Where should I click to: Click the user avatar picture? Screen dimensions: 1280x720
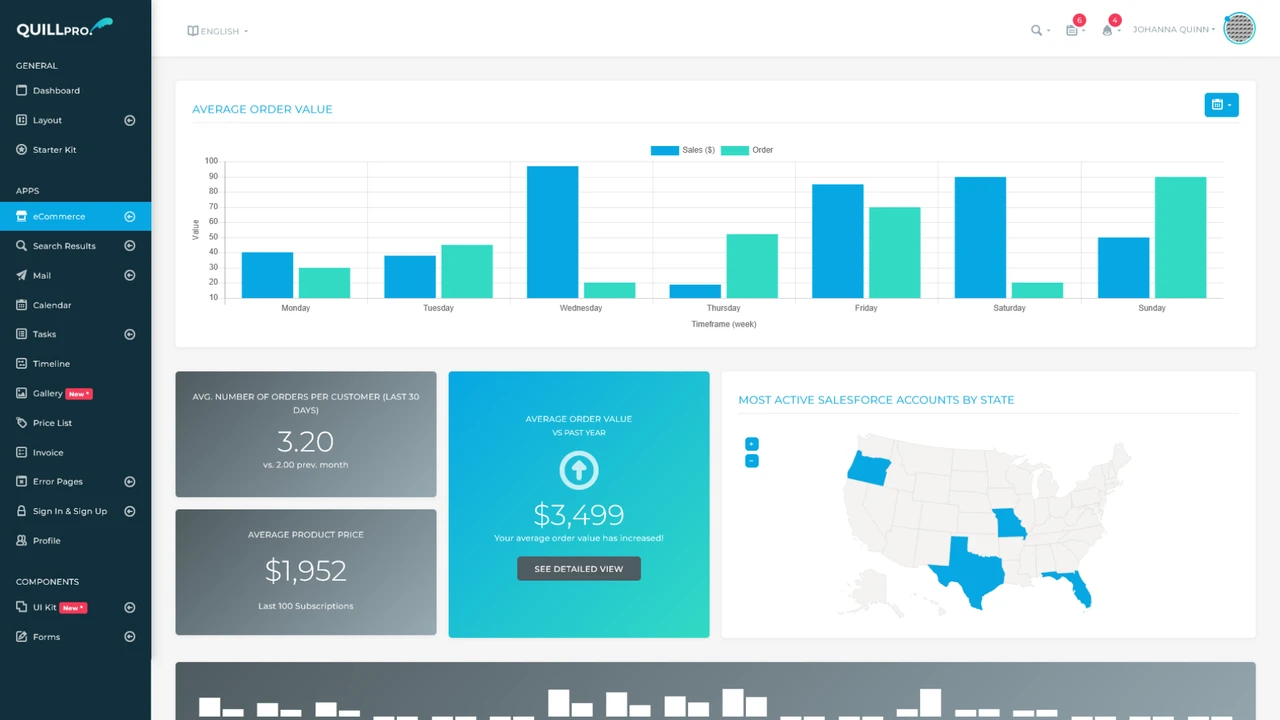tap(1239, 29)
